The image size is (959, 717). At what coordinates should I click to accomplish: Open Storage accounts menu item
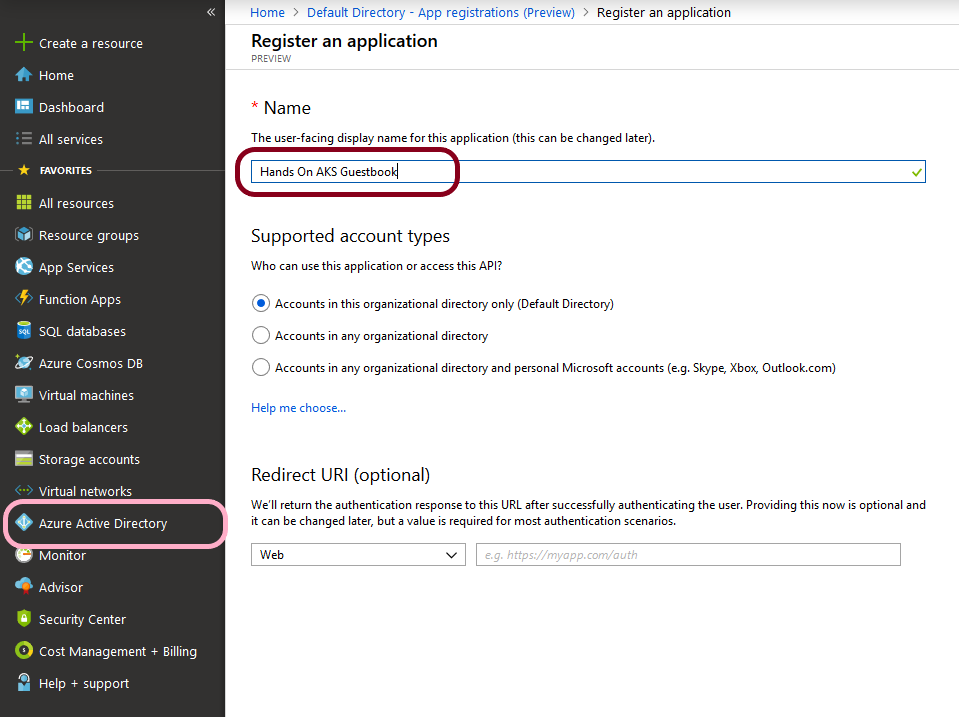click(89, 459)
